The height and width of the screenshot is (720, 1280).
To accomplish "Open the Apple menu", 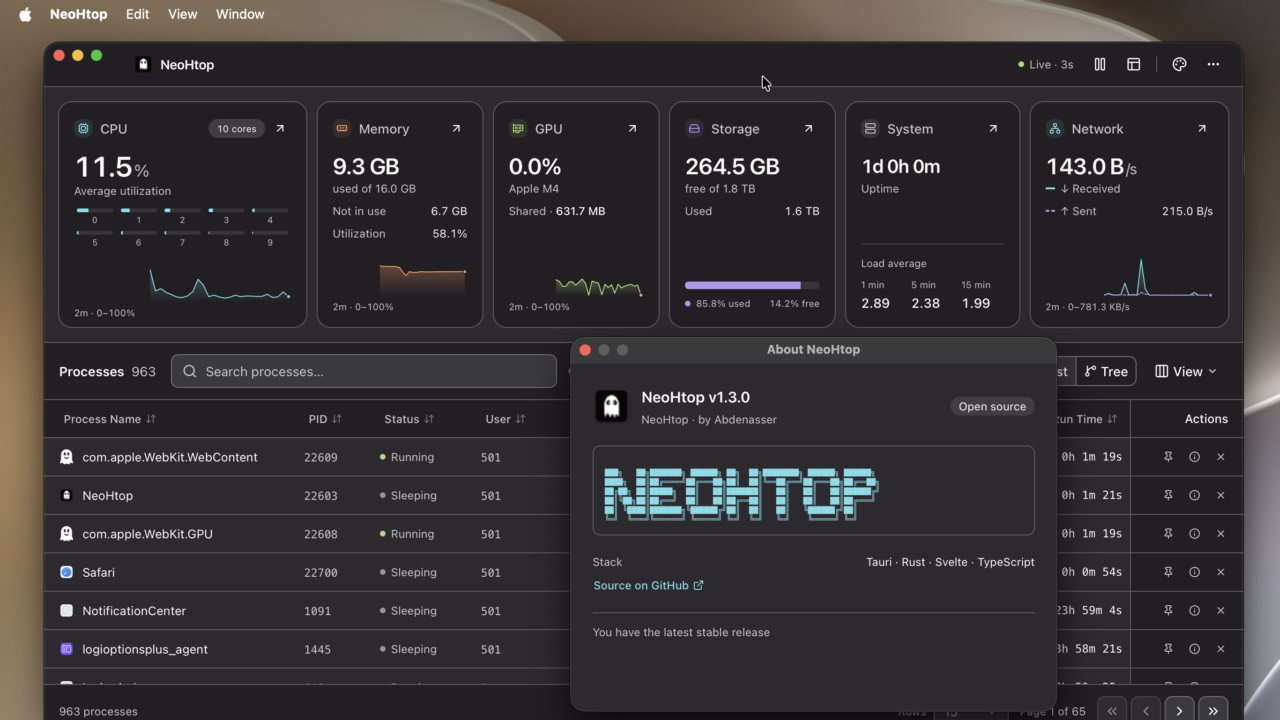I will coord(26,14).
